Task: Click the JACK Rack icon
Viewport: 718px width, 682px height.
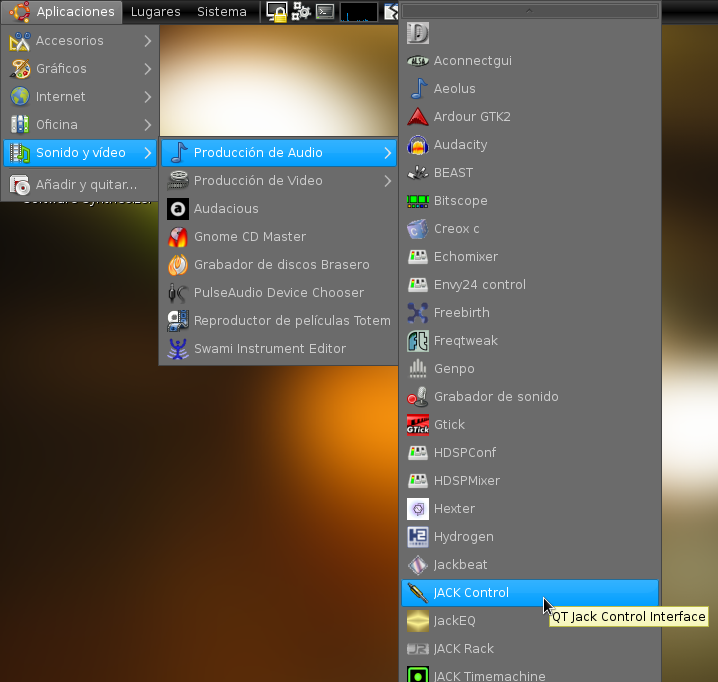Action: 418,649
